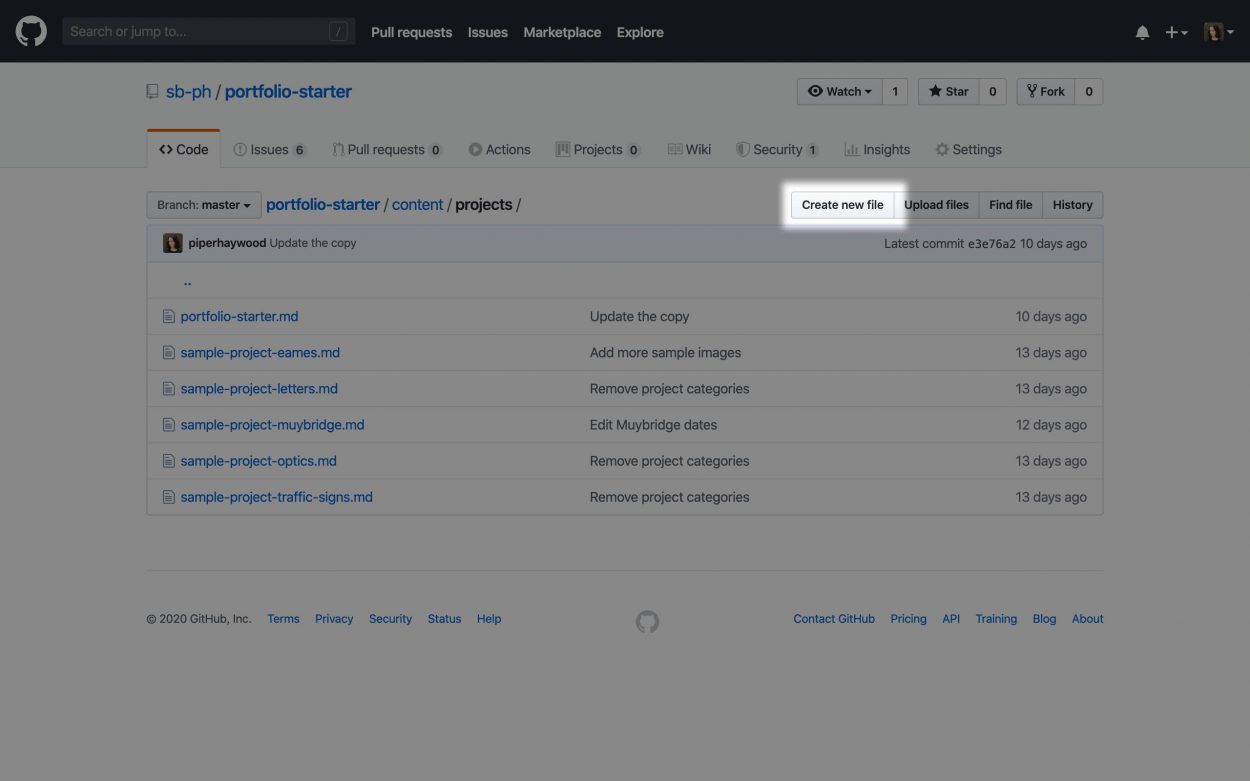Click file icon beside sample-project-eames.md

(x=169, y=352)
